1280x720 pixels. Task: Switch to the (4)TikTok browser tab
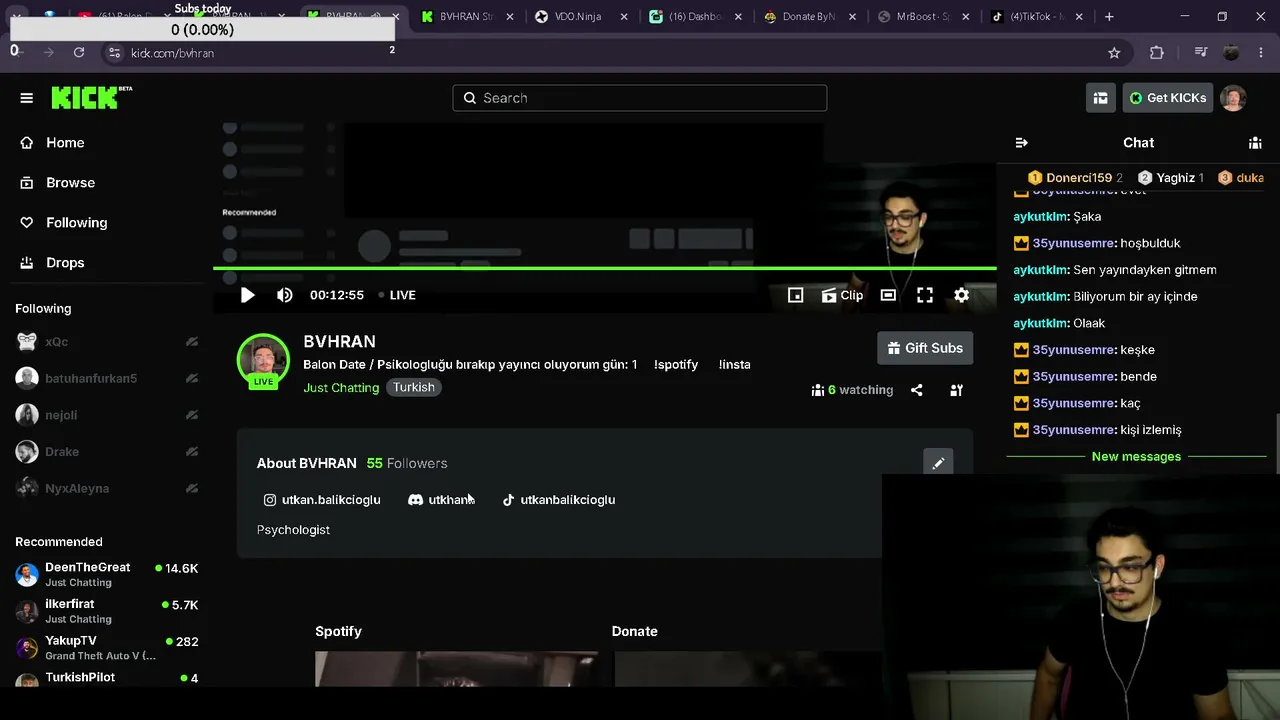1037,17
